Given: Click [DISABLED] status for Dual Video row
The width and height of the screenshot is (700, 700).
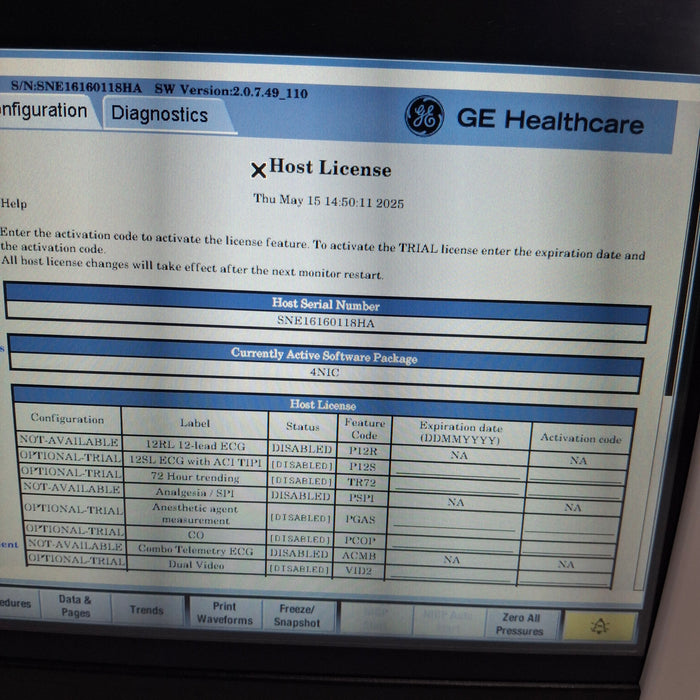Looking at the screenshot, I should click(298, 569).
